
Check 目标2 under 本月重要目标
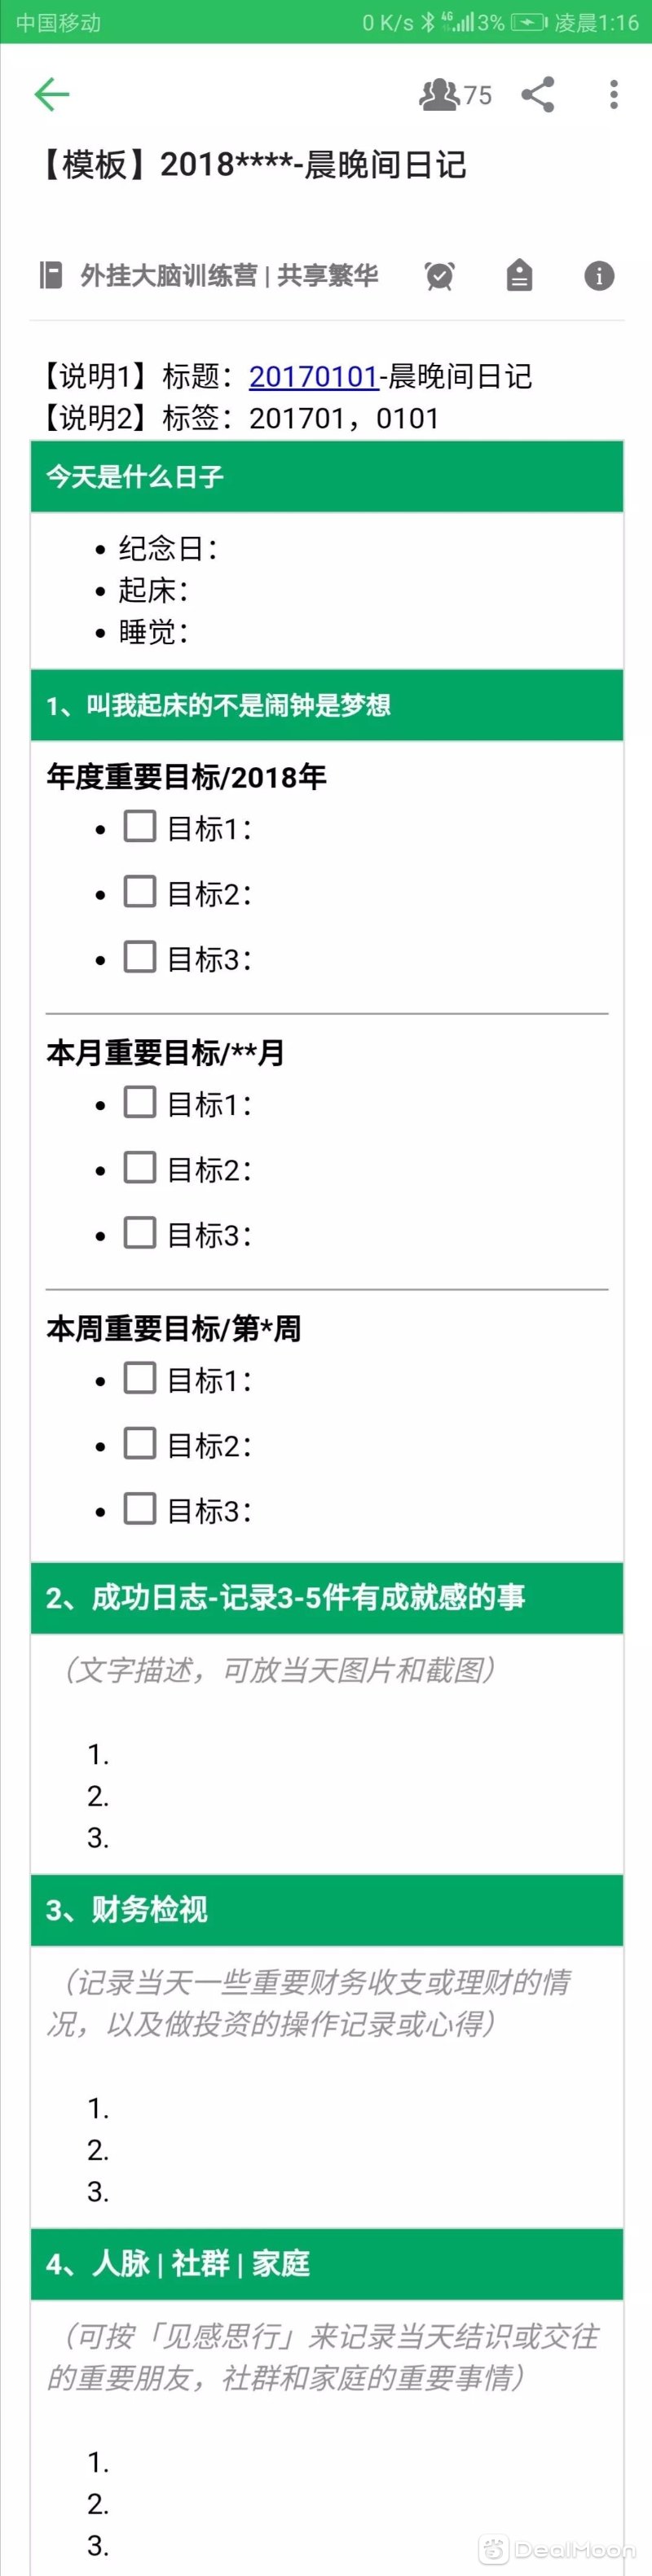[x=140, y=1168]
